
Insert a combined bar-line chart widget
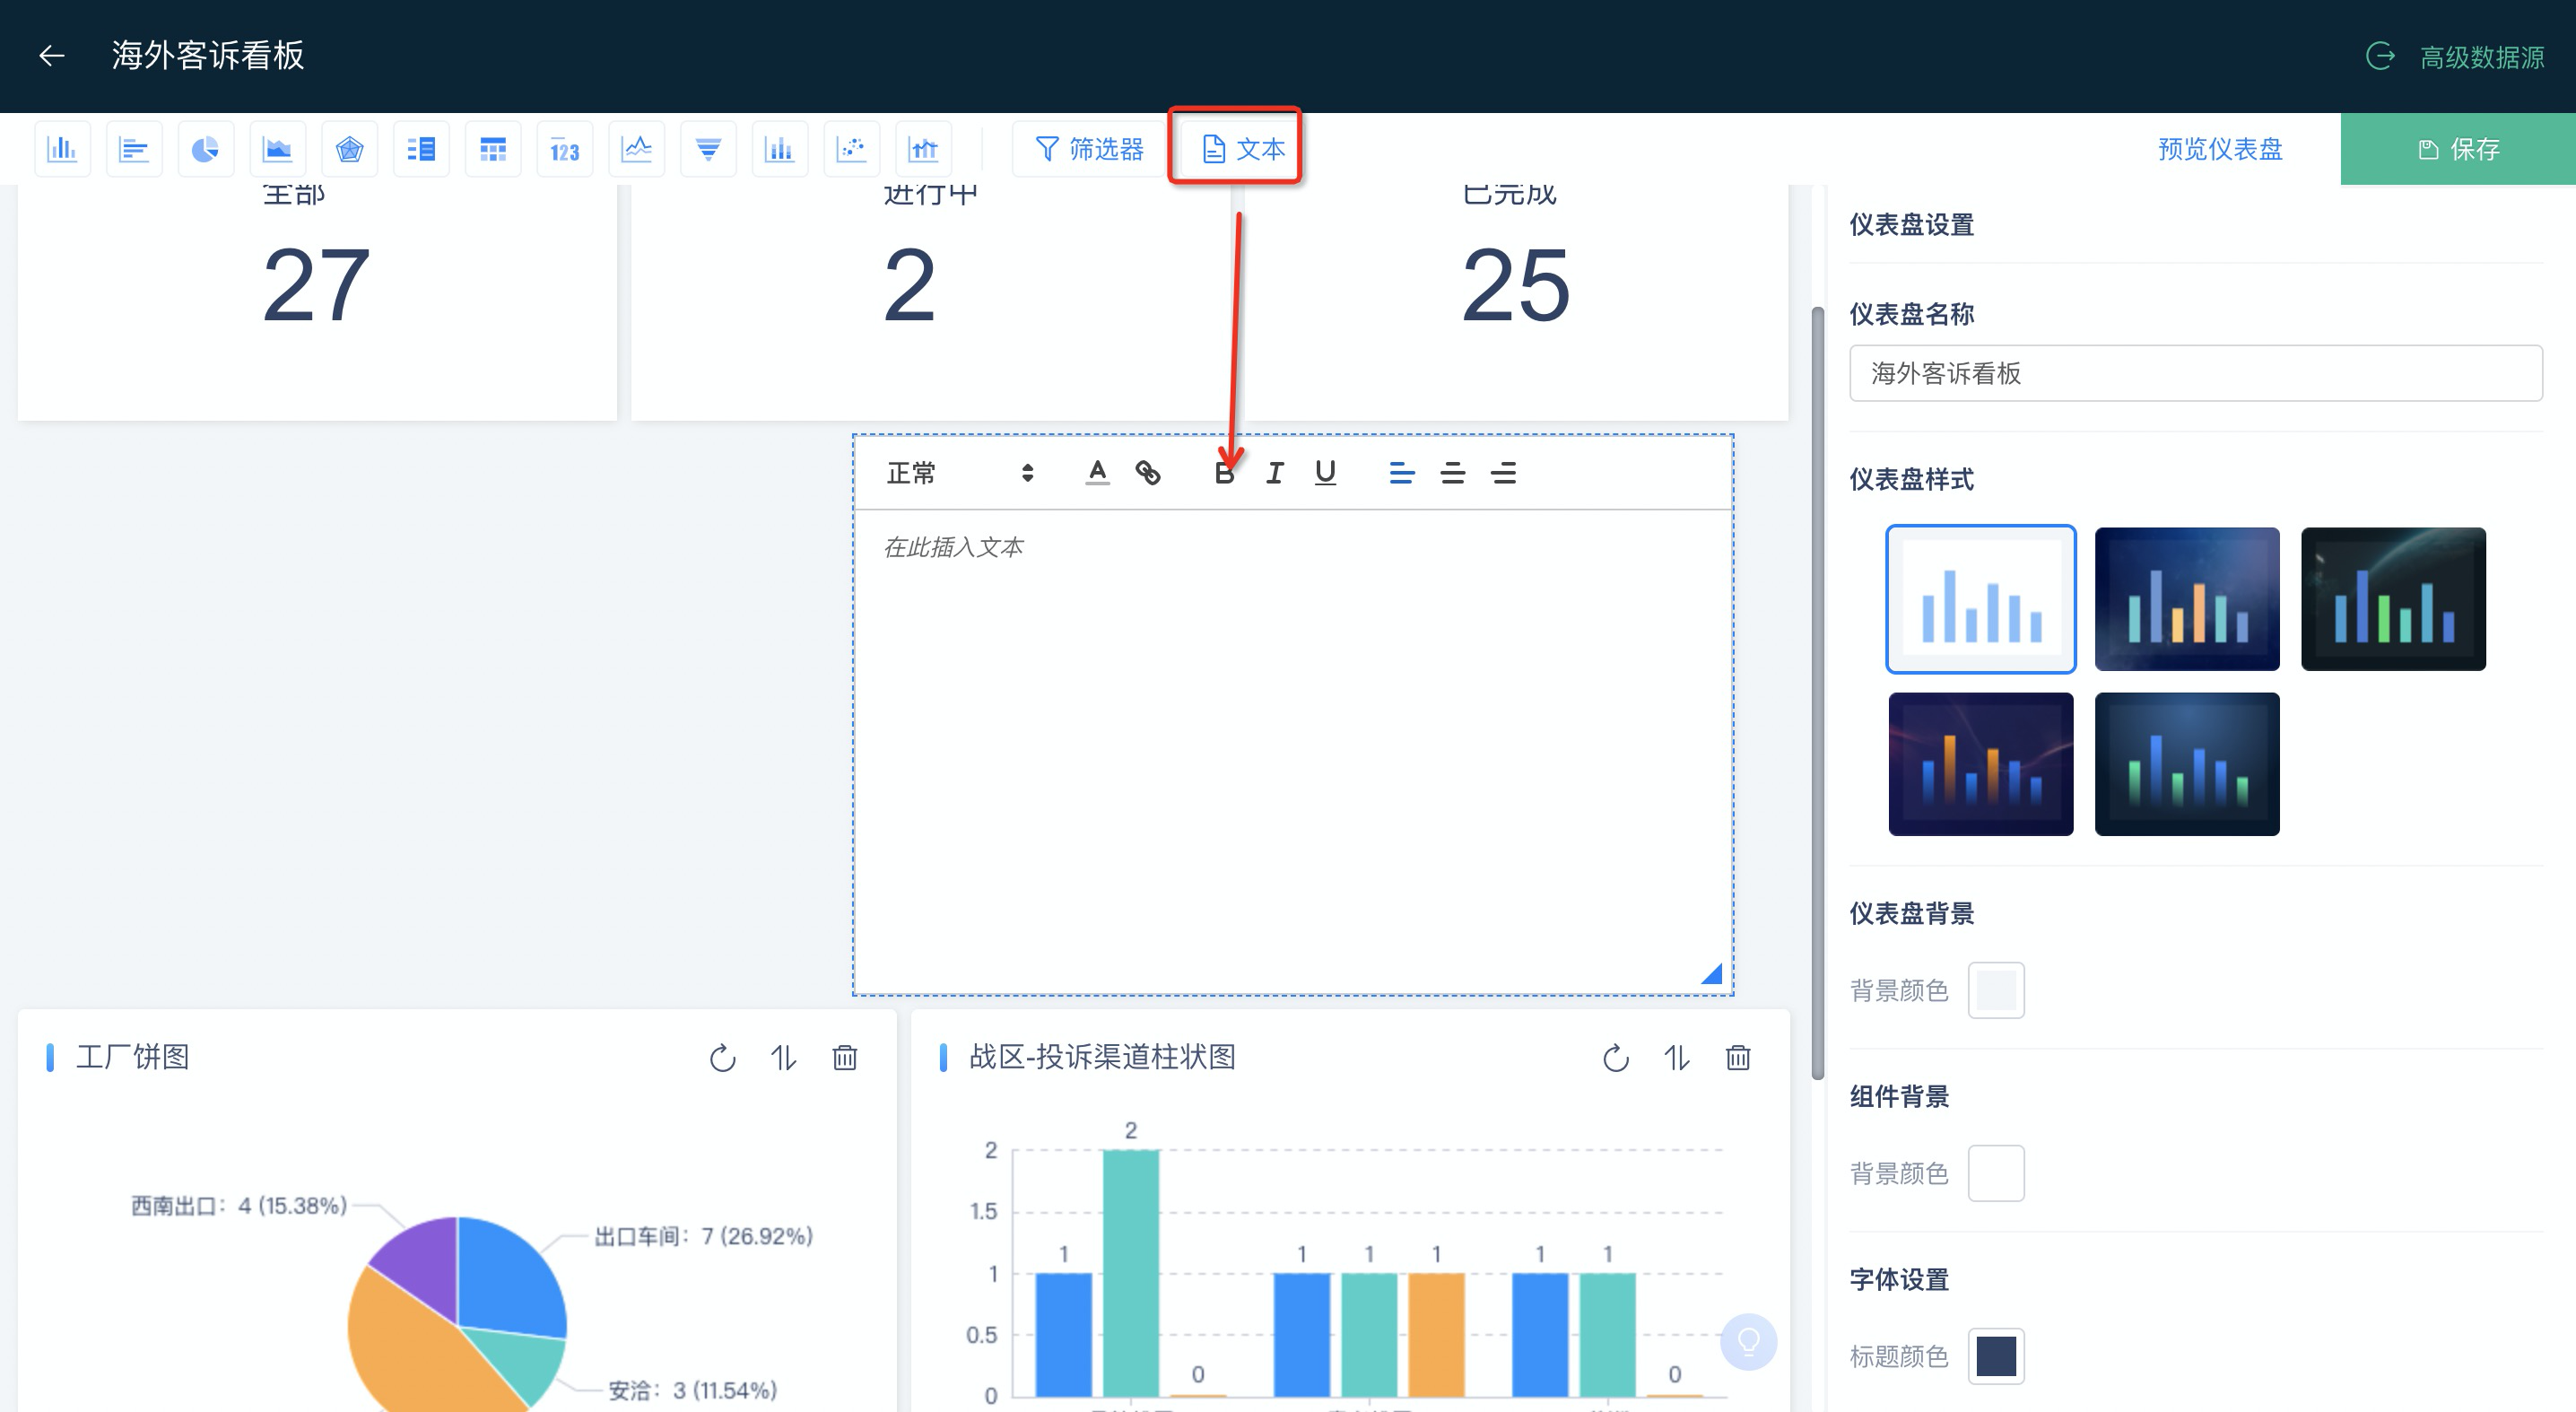[923, 149]
